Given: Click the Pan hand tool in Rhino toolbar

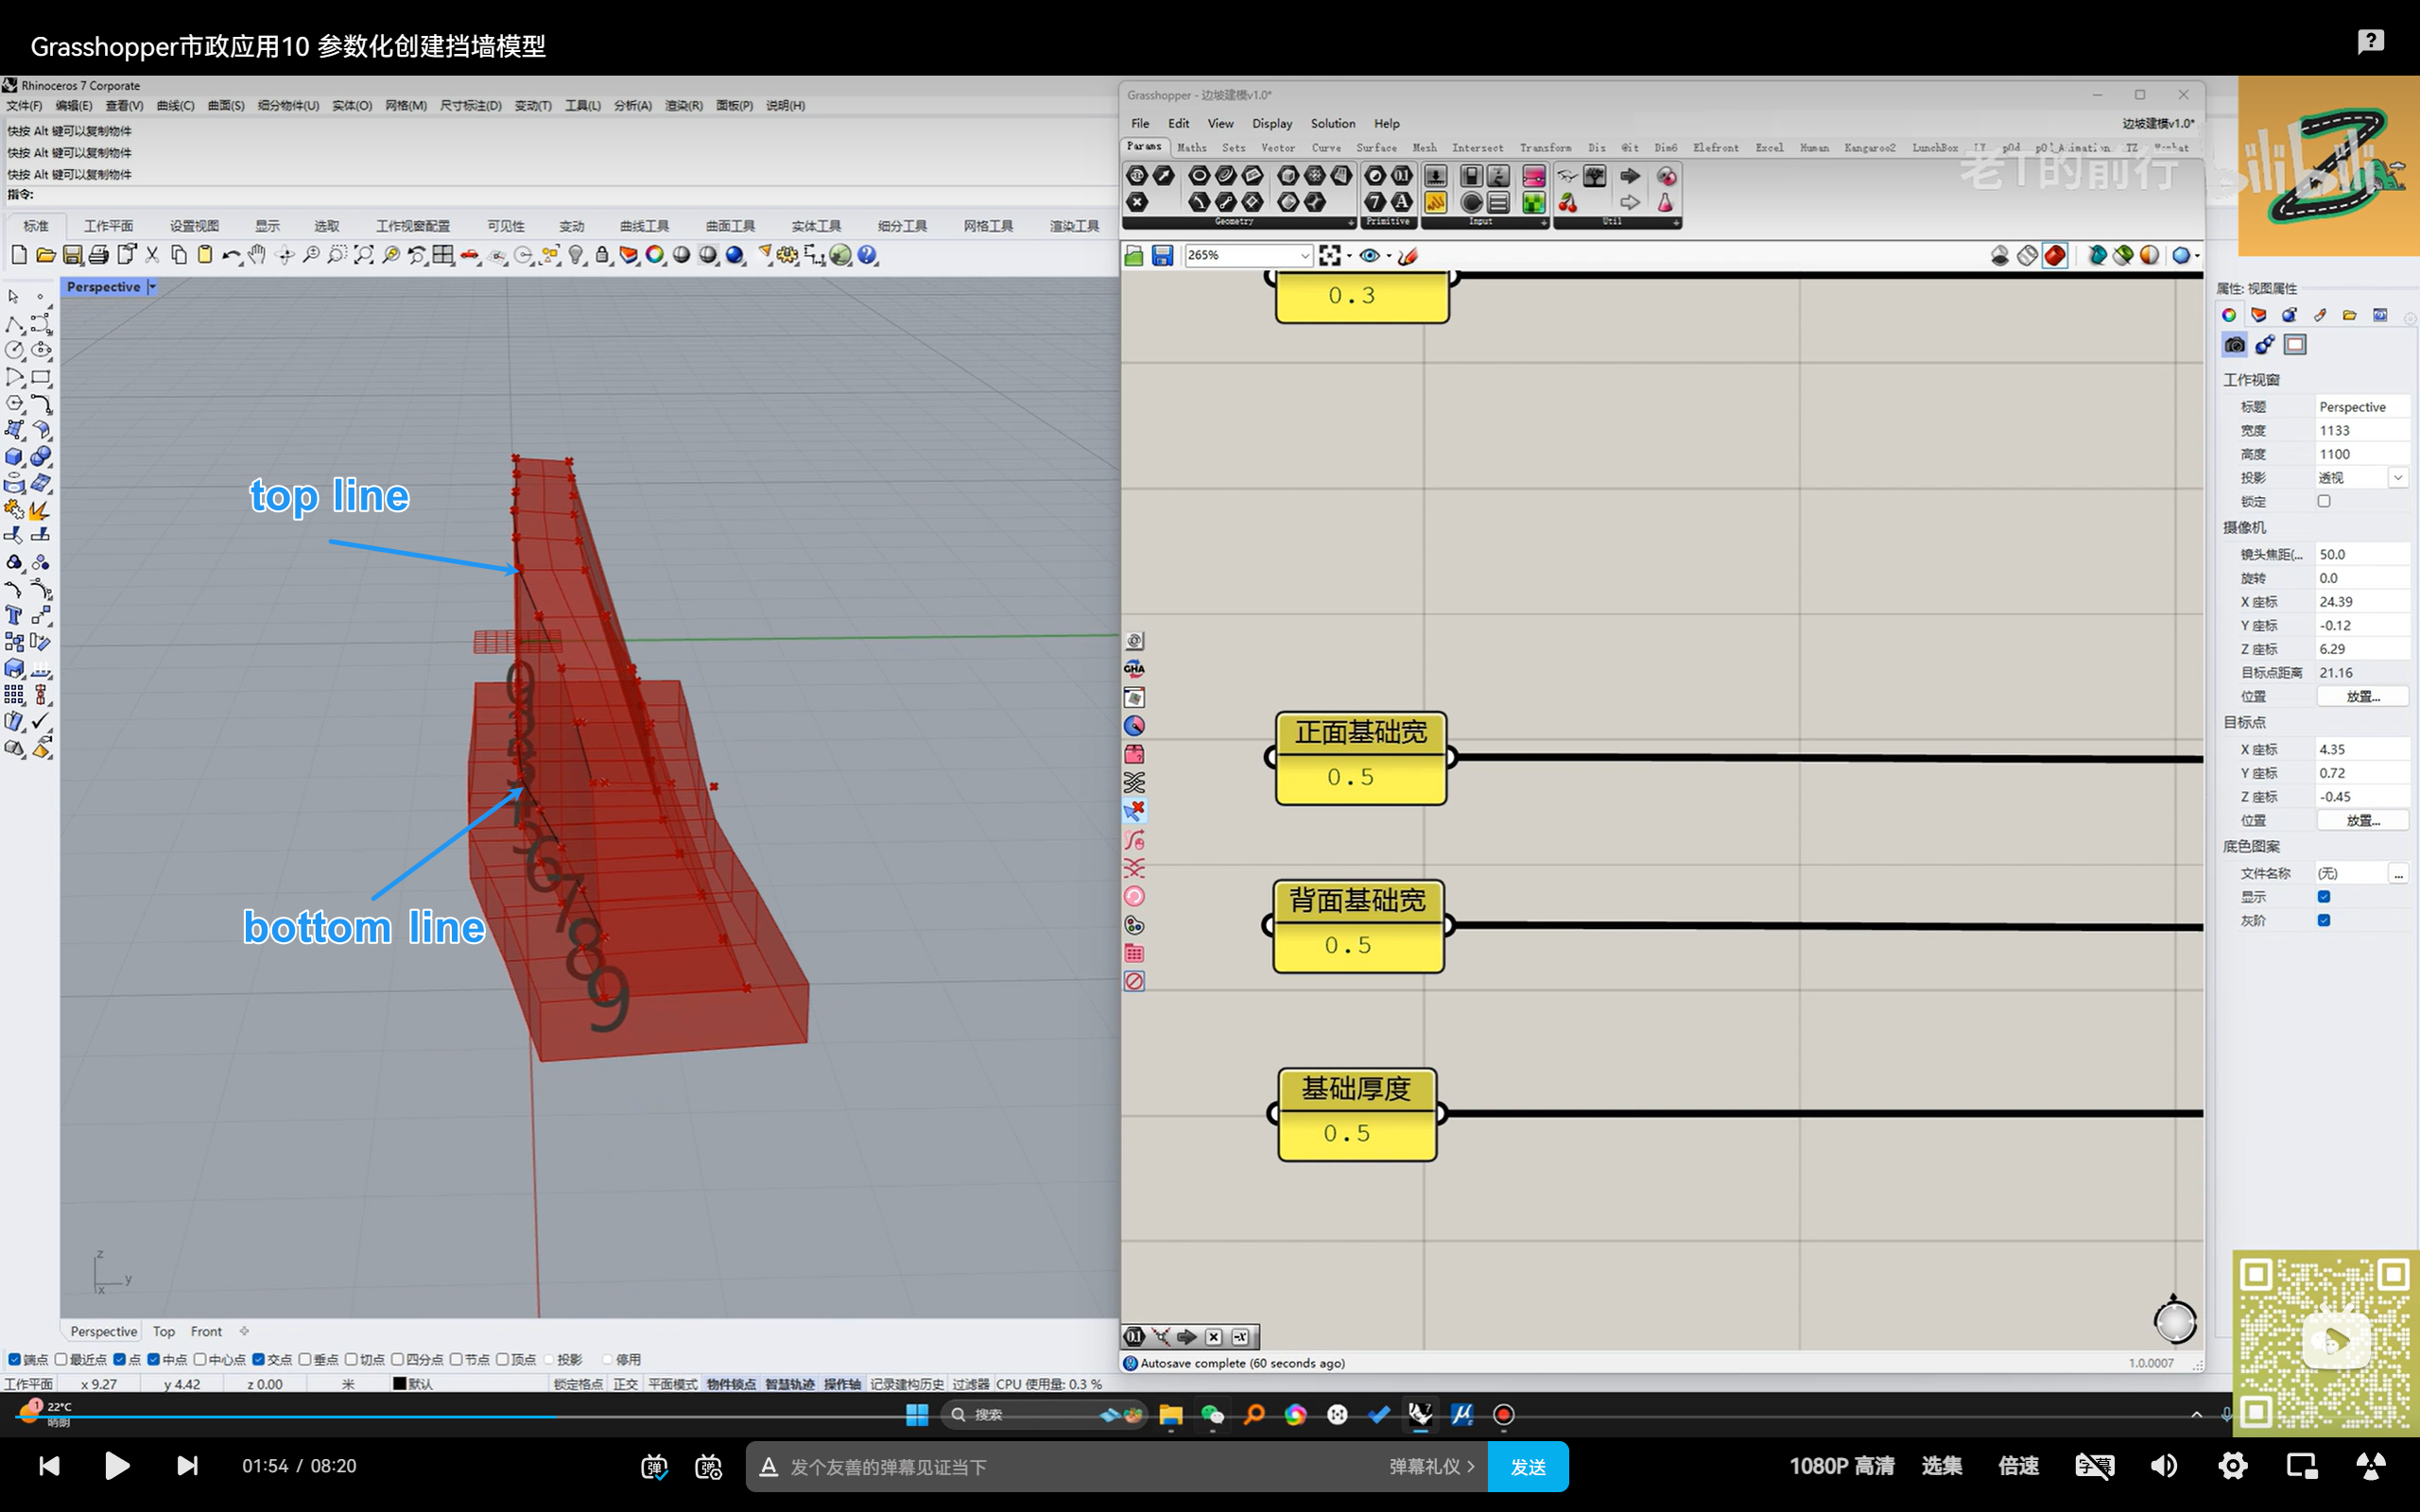Looking at the screenshot, I should point(257,255).
